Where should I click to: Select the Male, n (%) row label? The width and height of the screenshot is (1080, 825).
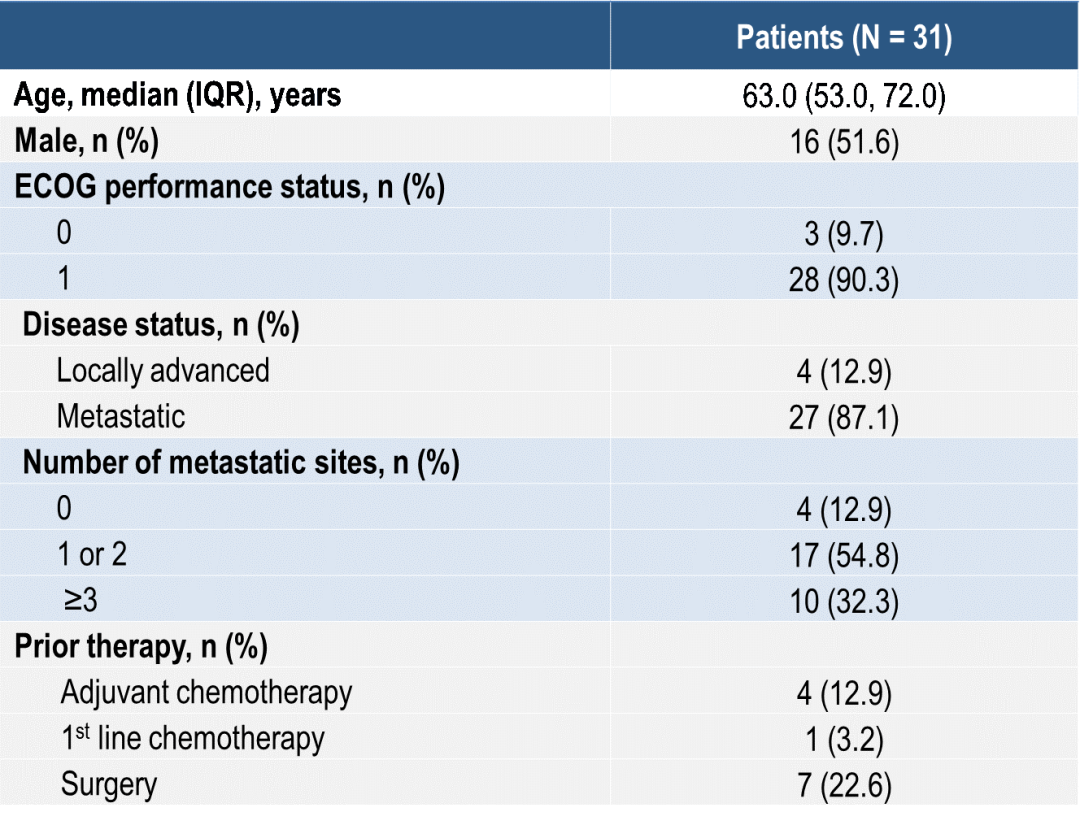click(87, 141)
